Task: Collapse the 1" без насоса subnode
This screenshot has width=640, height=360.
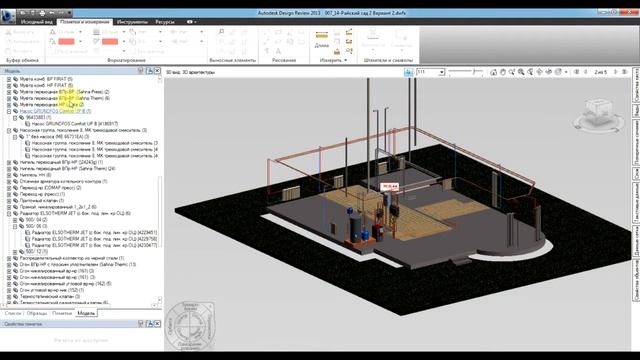Action: [x=15, y=137]
